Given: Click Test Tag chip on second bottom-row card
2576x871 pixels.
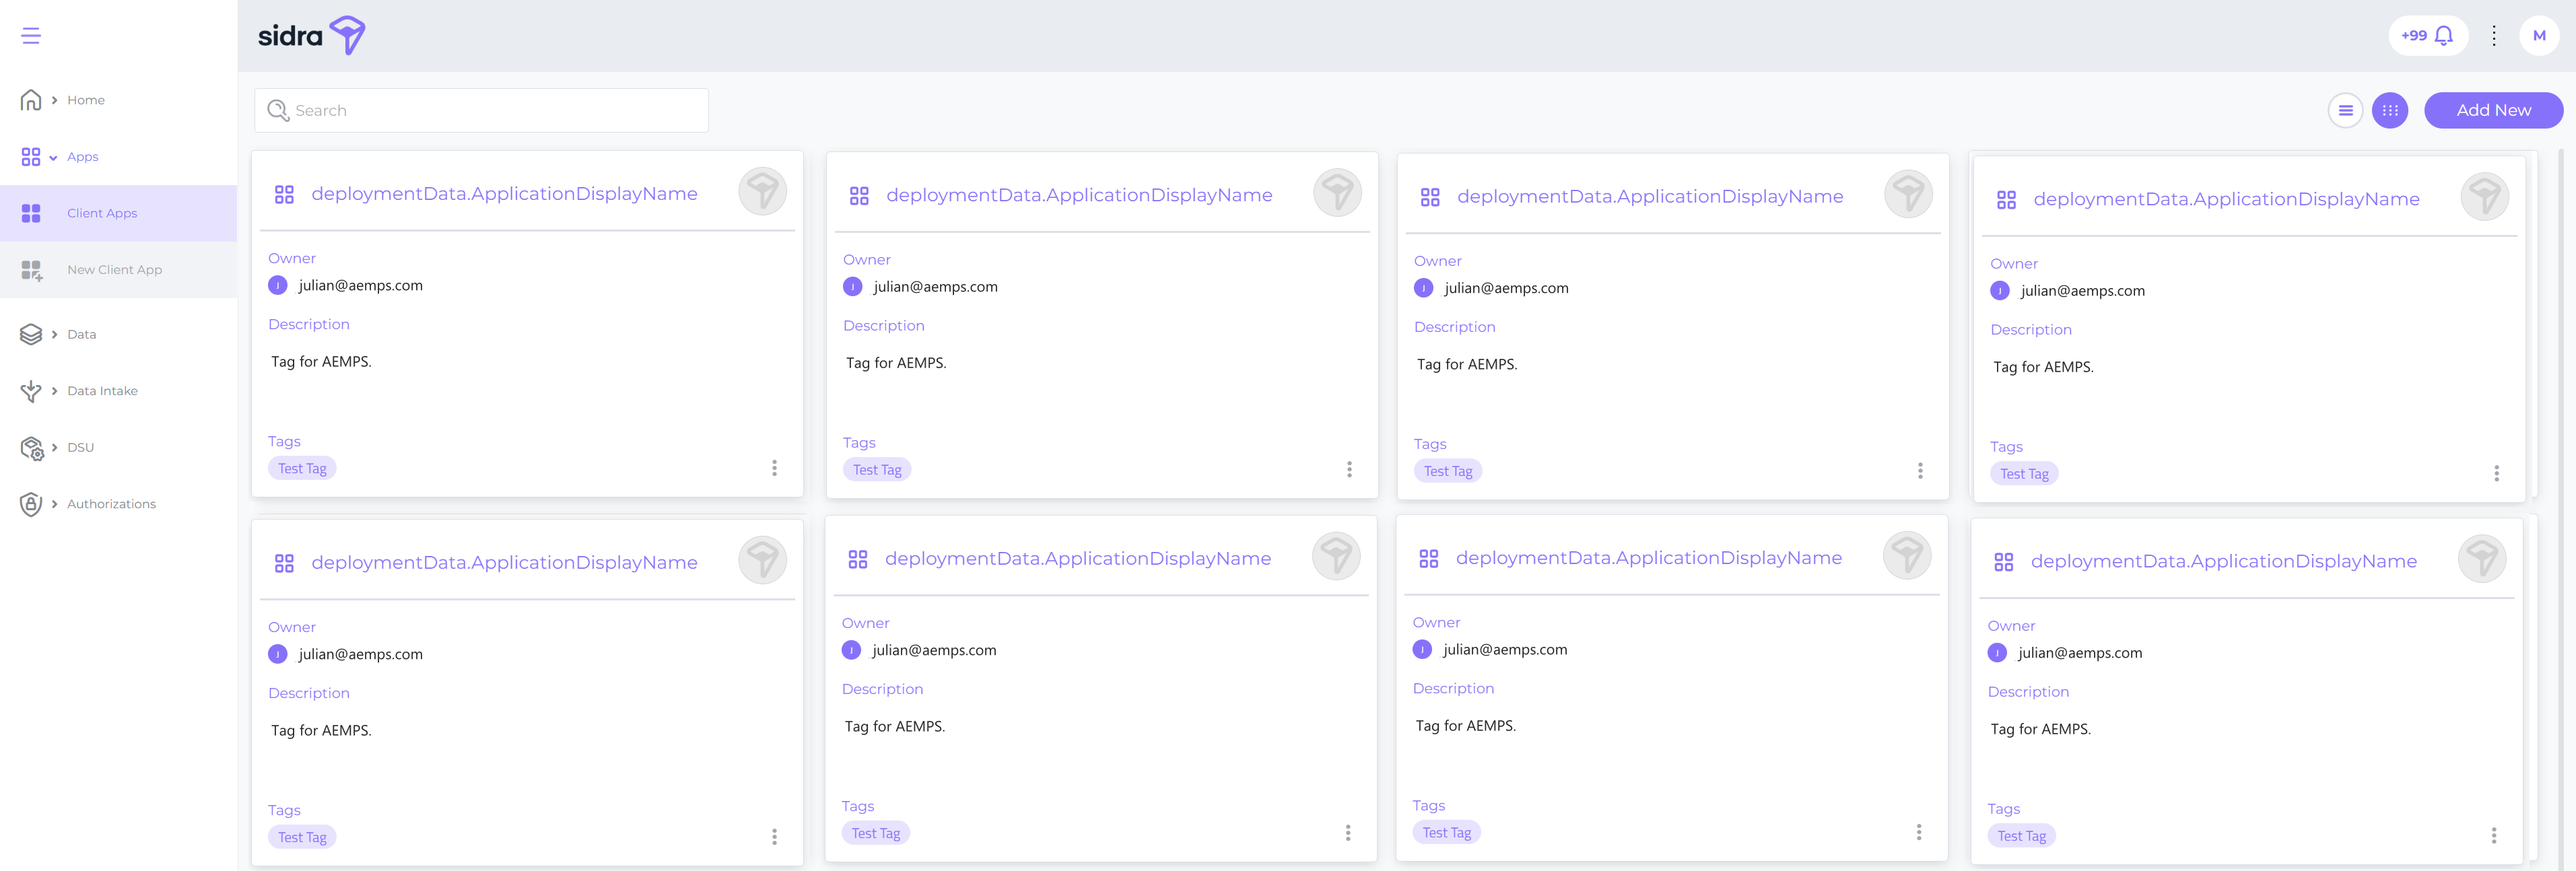Looking at the screenshot, I should coord(876,834).
